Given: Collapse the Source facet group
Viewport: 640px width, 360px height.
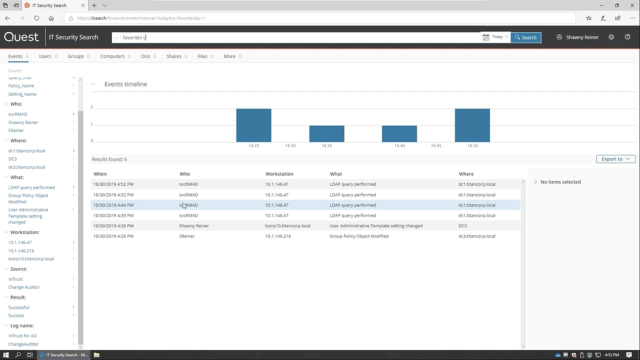Looking at the screenshot, I should 7,269.
